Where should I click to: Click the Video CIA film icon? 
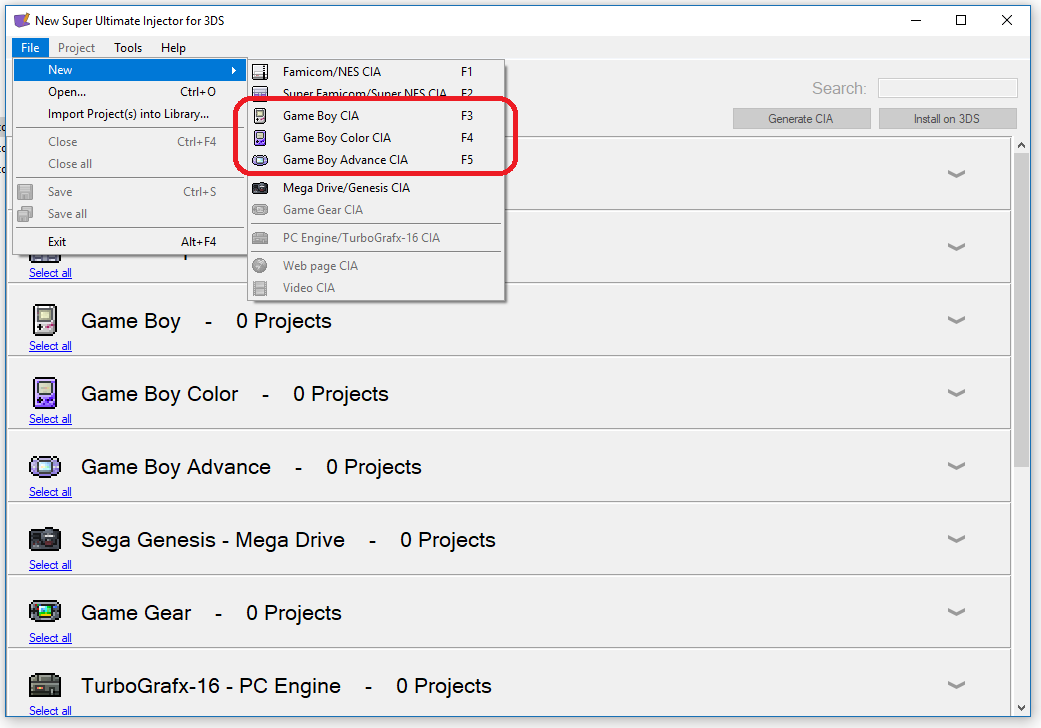(260, 288)
